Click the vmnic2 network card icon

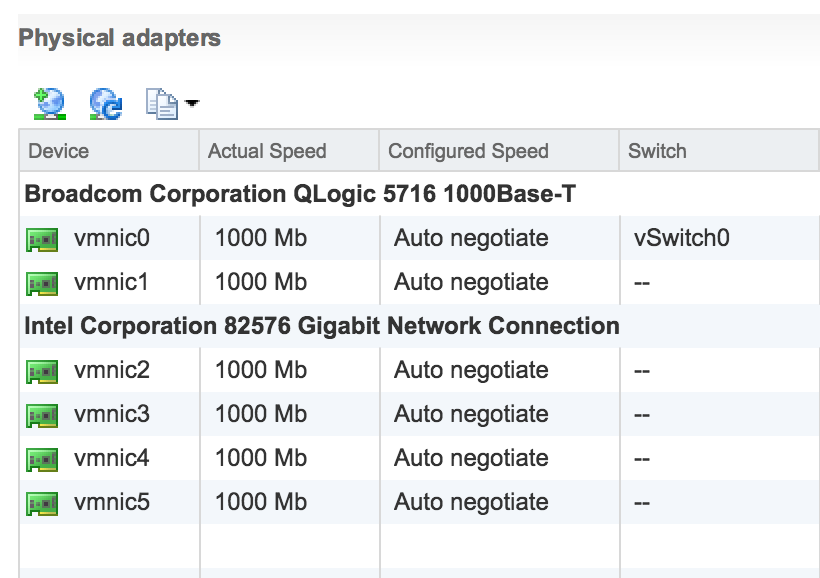pos(42,372)
